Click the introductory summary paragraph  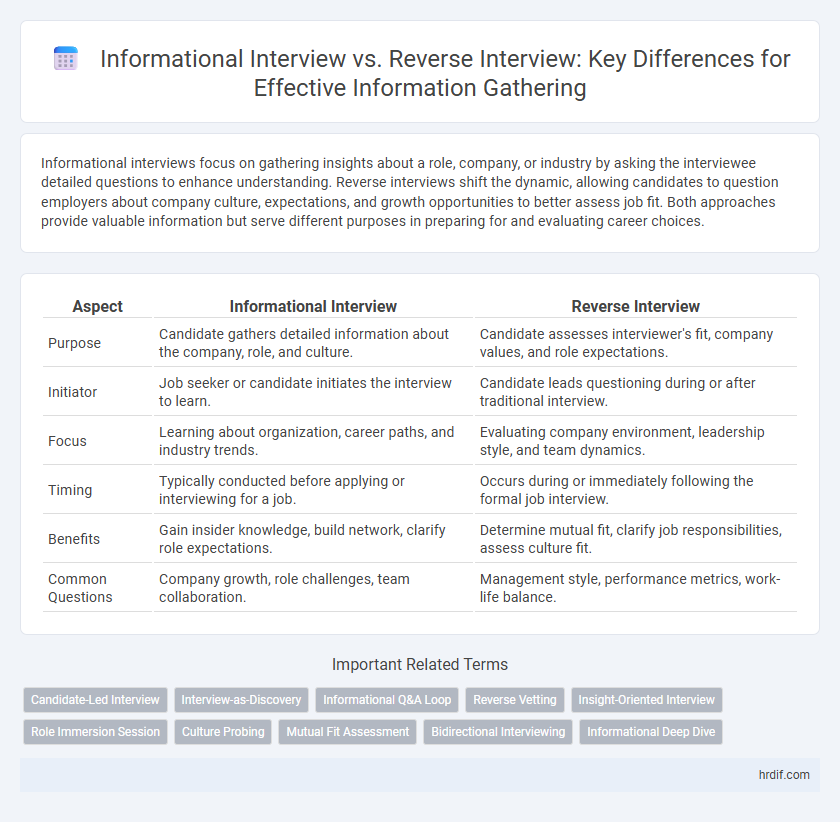click(x=409, y=192)
